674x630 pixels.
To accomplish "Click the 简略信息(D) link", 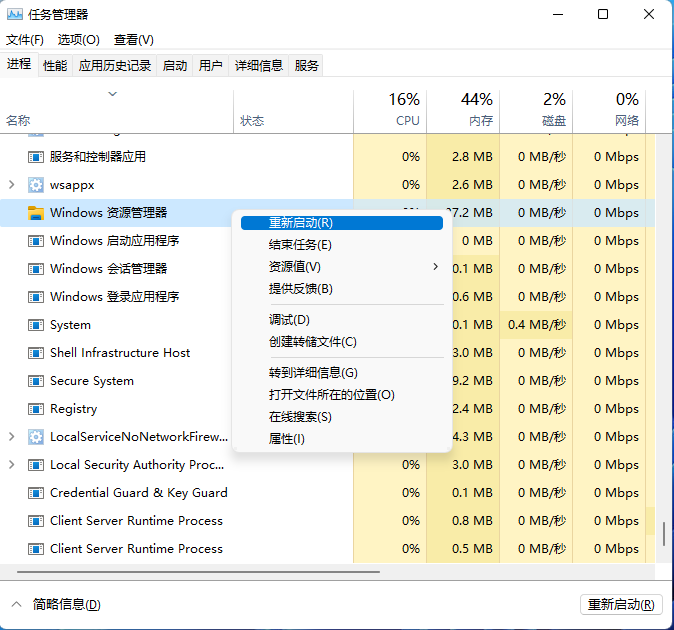I will (x=66, y=604).
